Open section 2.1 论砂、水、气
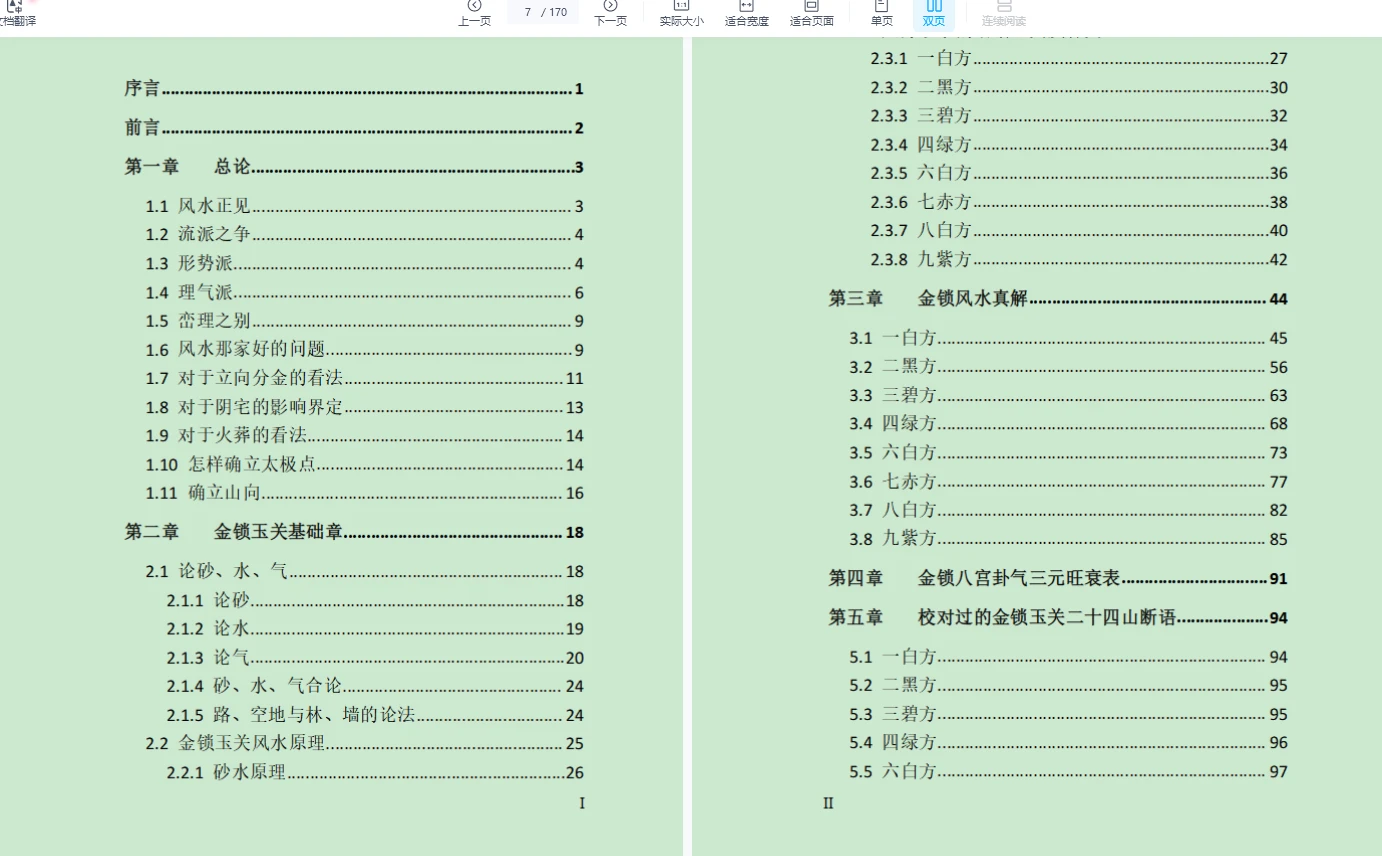 tap(364, 572)
